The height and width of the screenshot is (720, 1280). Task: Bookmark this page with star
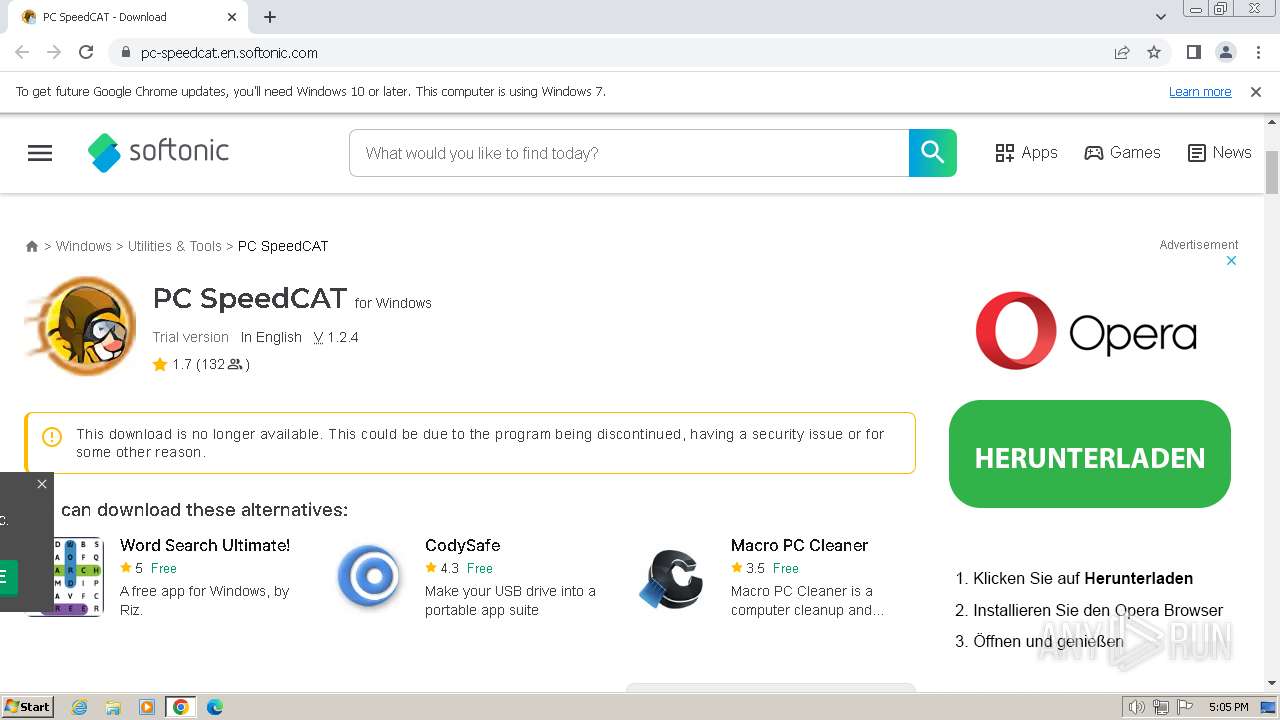pos(1154,53)
